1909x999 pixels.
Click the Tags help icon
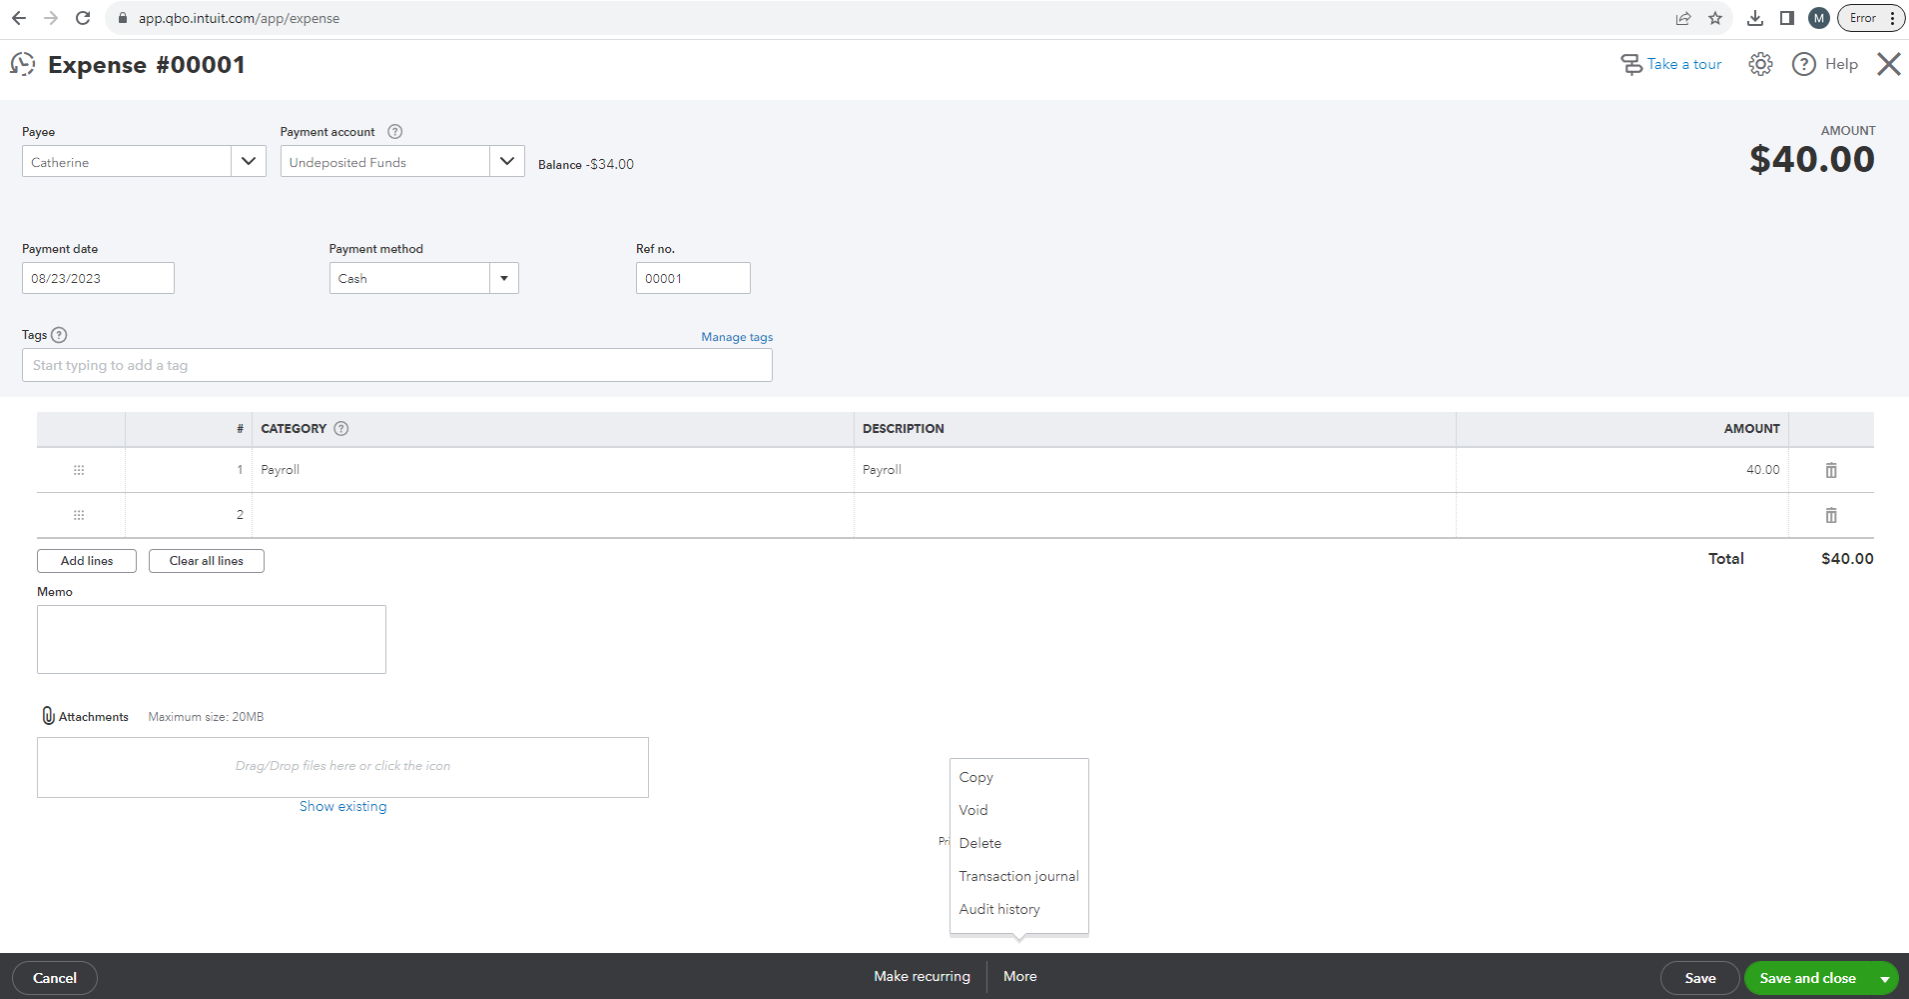(x=59, y=335)
